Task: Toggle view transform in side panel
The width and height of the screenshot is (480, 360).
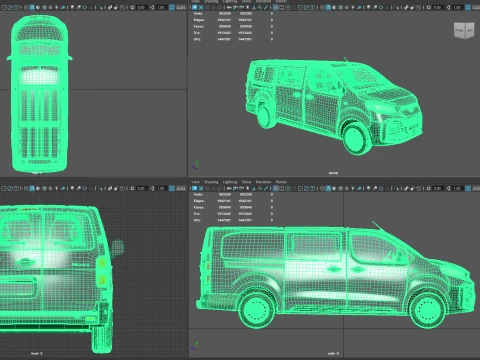Action: [468, 188]
